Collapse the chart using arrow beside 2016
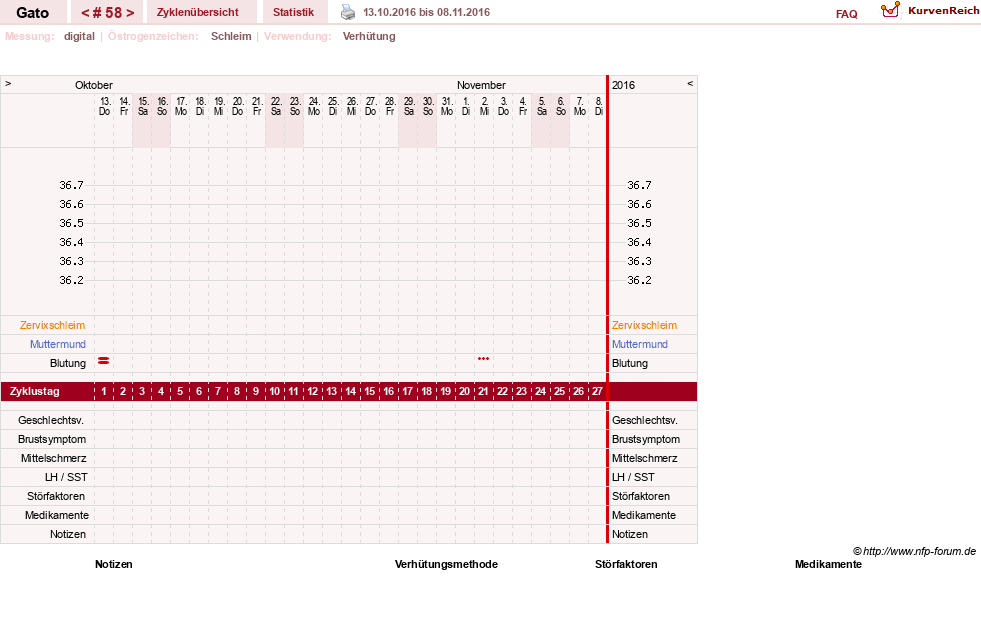 690,83
